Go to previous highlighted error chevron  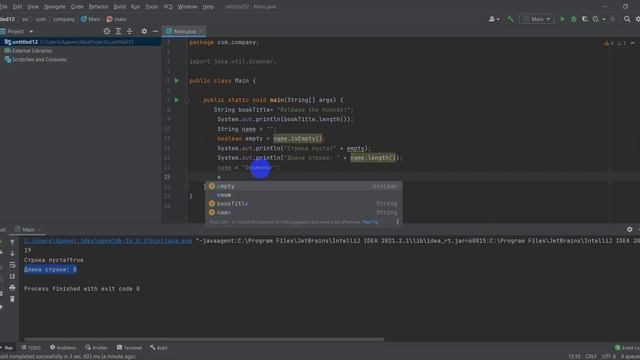(x=633, y=43)
